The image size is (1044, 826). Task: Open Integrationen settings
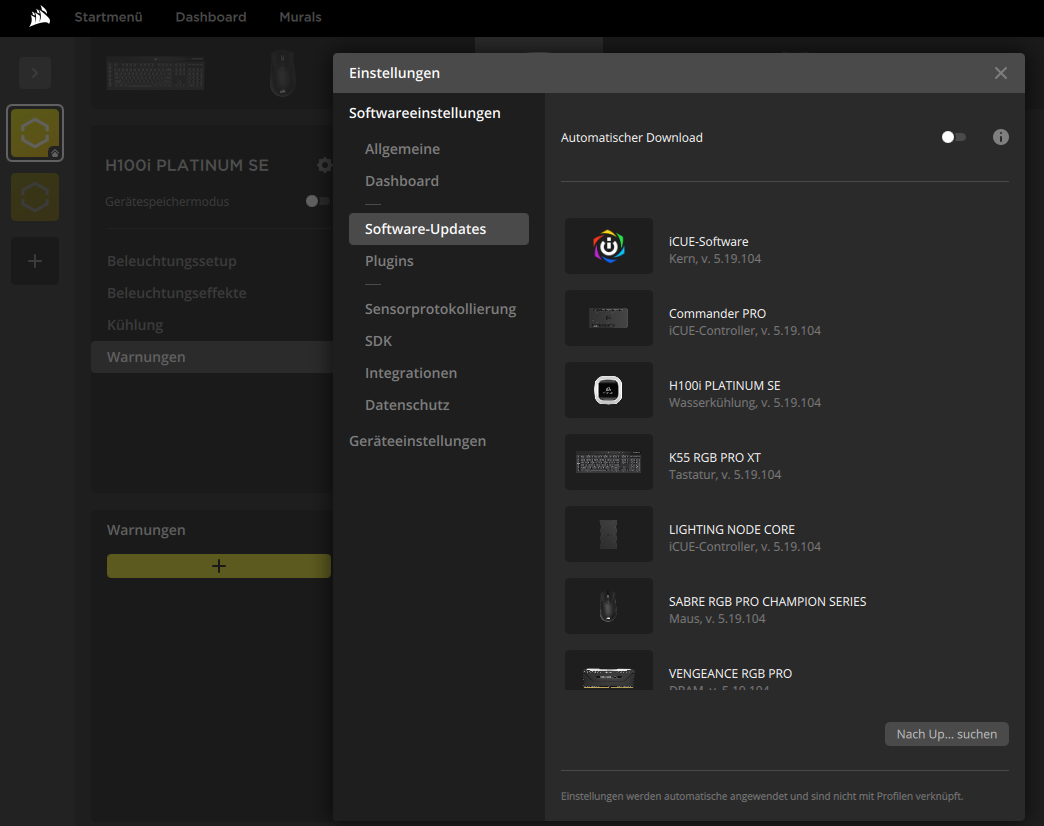[x=411, y=373]
